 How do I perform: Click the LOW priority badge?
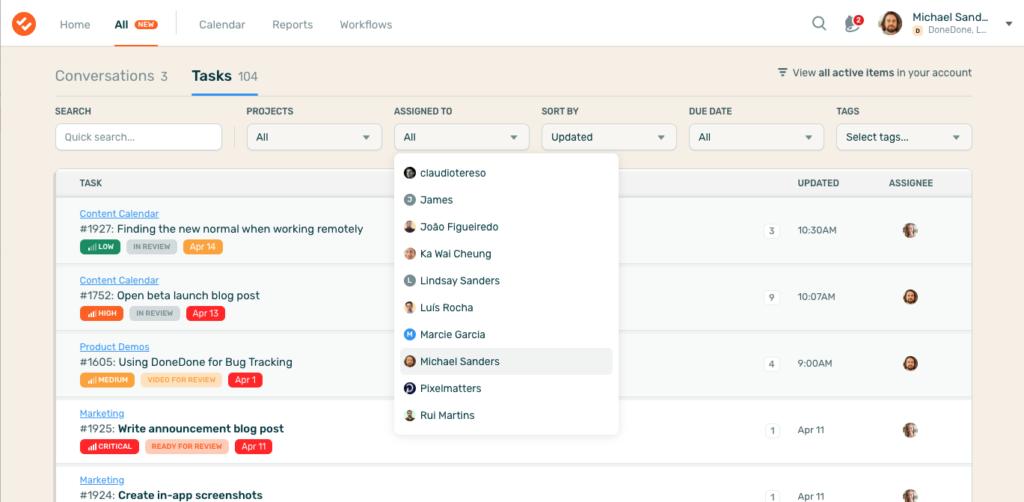pos(100,247)
